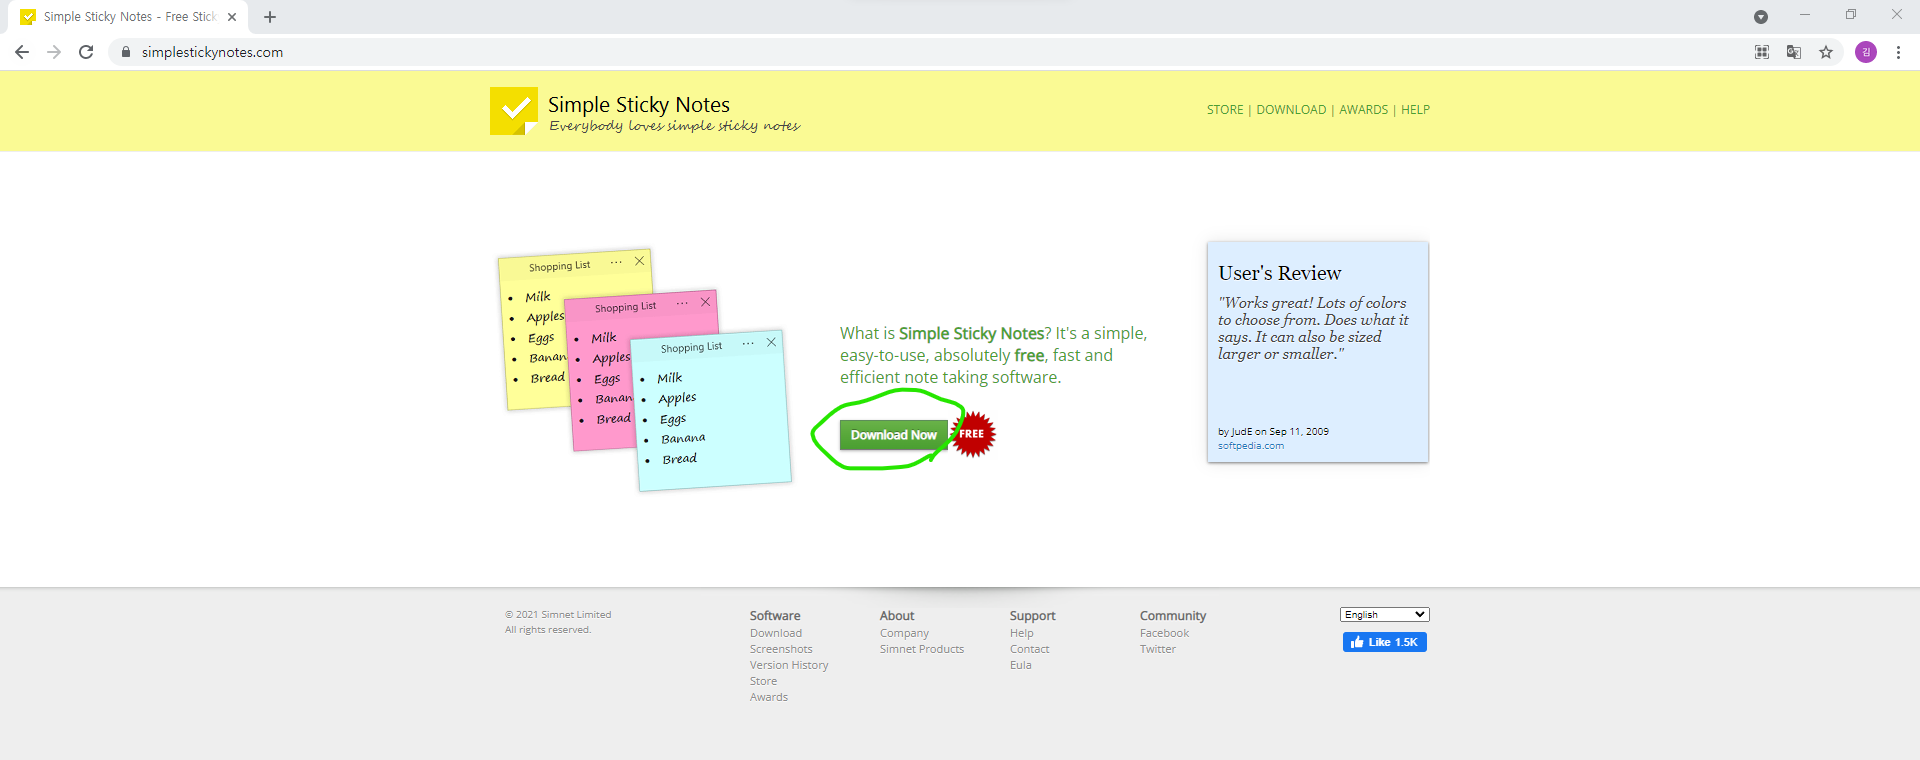Click the X on the blue sticky note

click(771, 342)
